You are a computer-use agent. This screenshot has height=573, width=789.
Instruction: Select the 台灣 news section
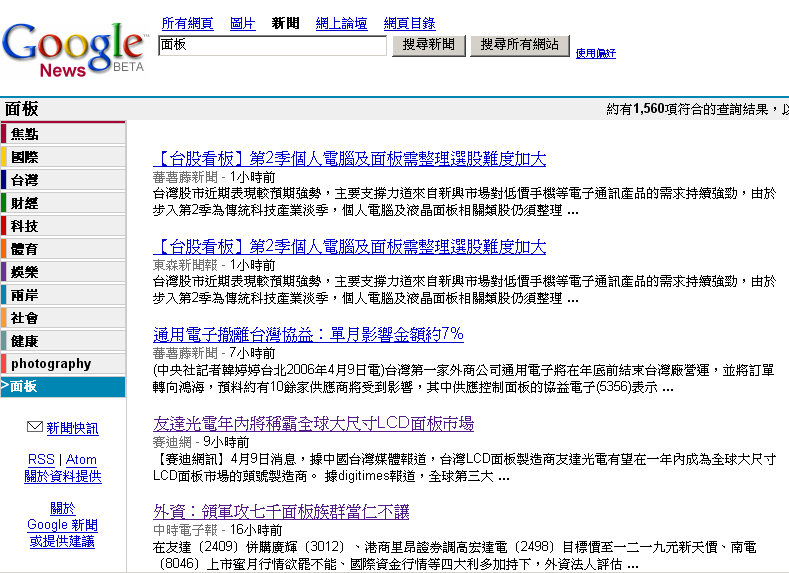[63, 180]
